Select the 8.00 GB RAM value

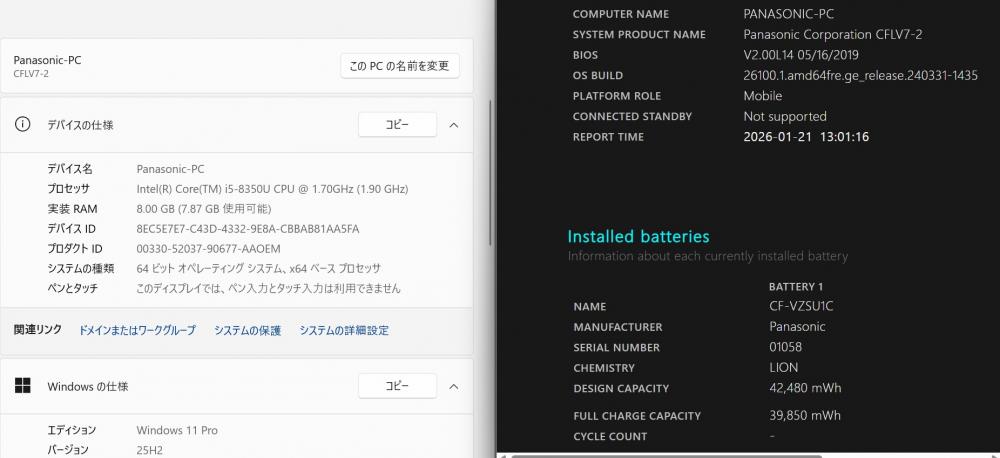tap(204, 209)
